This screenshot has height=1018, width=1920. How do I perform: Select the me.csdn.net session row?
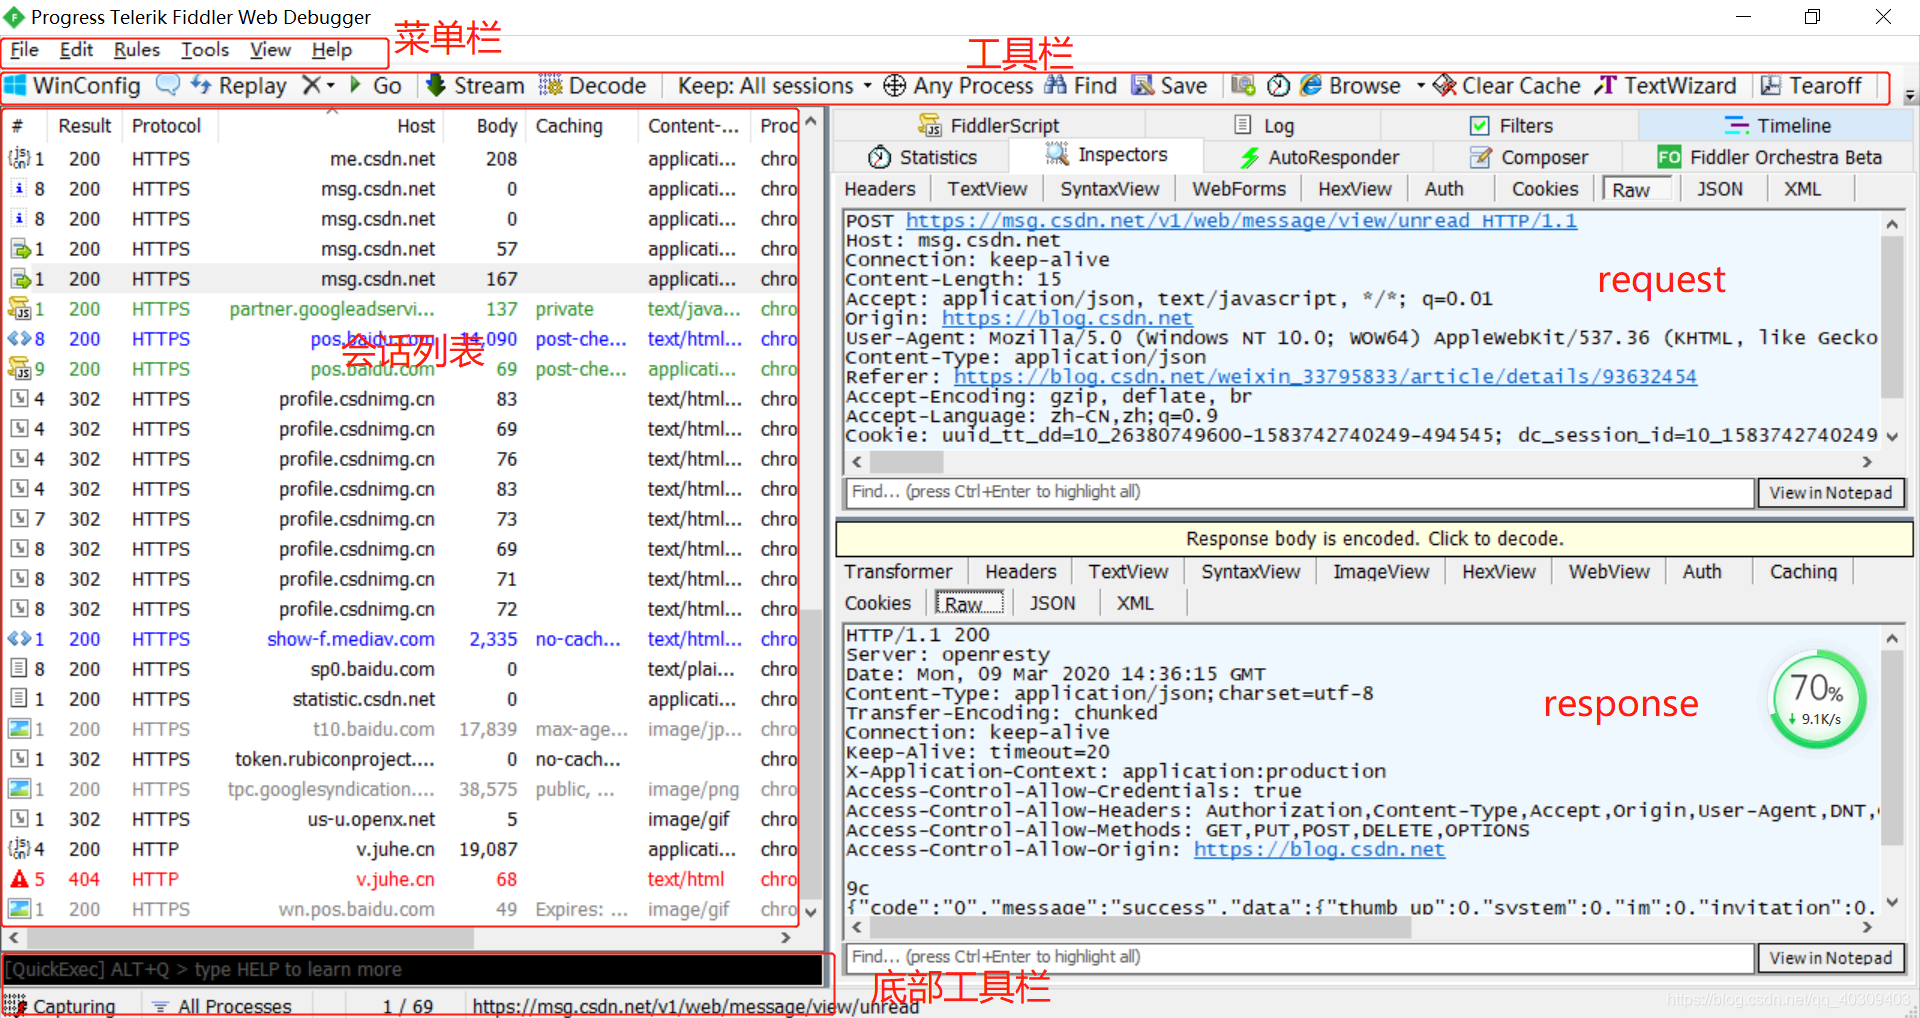(402, 159)
